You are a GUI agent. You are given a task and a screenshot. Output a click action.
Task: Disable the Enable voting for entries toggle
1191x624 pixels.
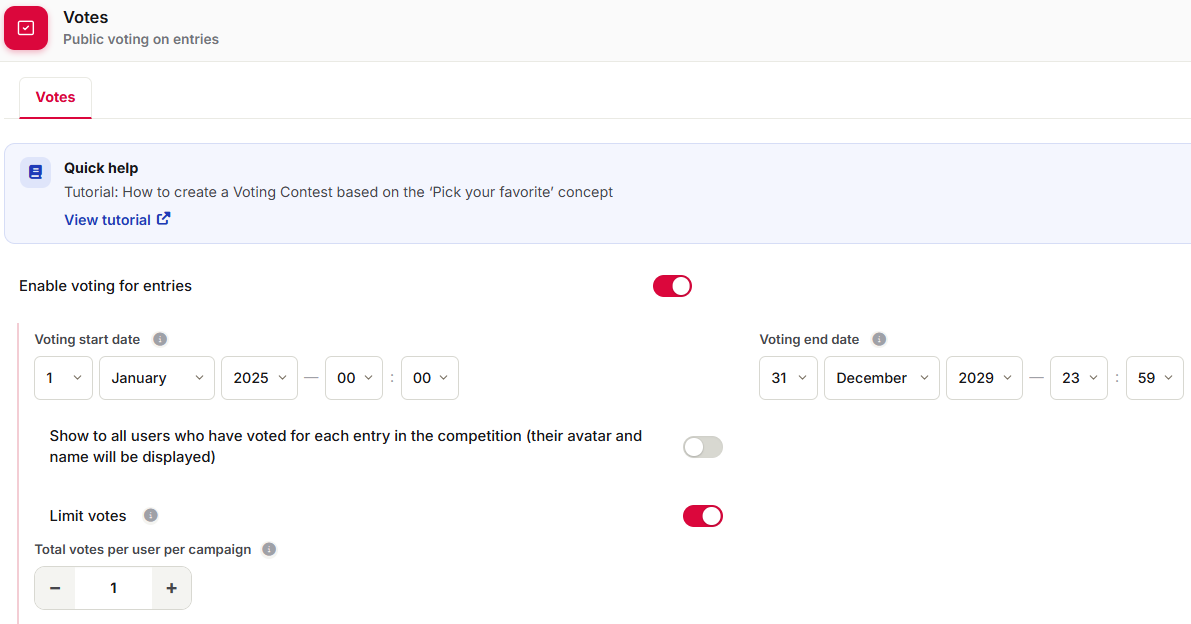[x=672, y=286]
